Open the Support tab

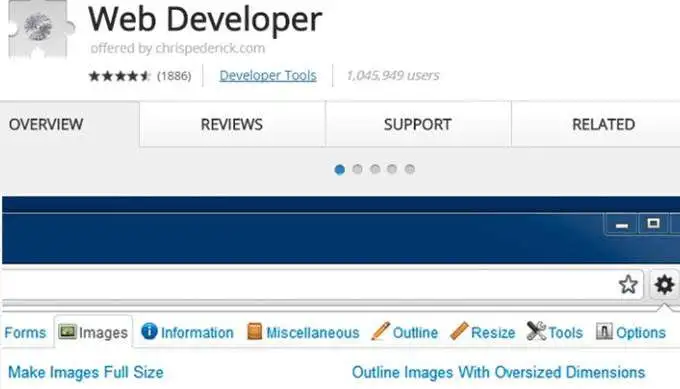pyautogui.click(x=418, y=124)
